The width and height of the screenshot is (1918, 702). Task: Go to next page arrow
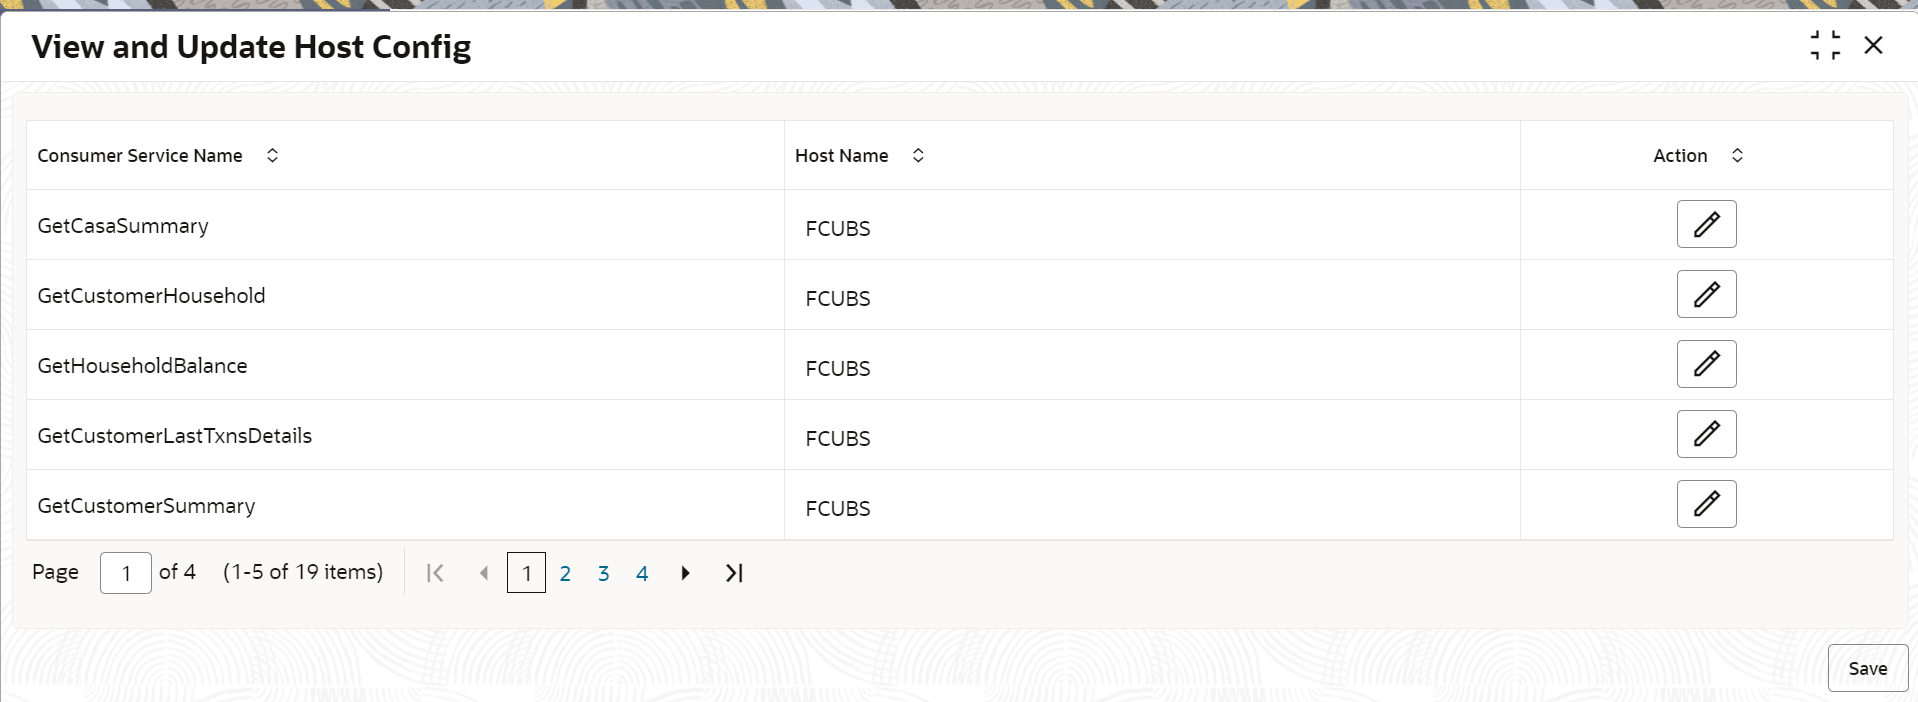[685, 573]
